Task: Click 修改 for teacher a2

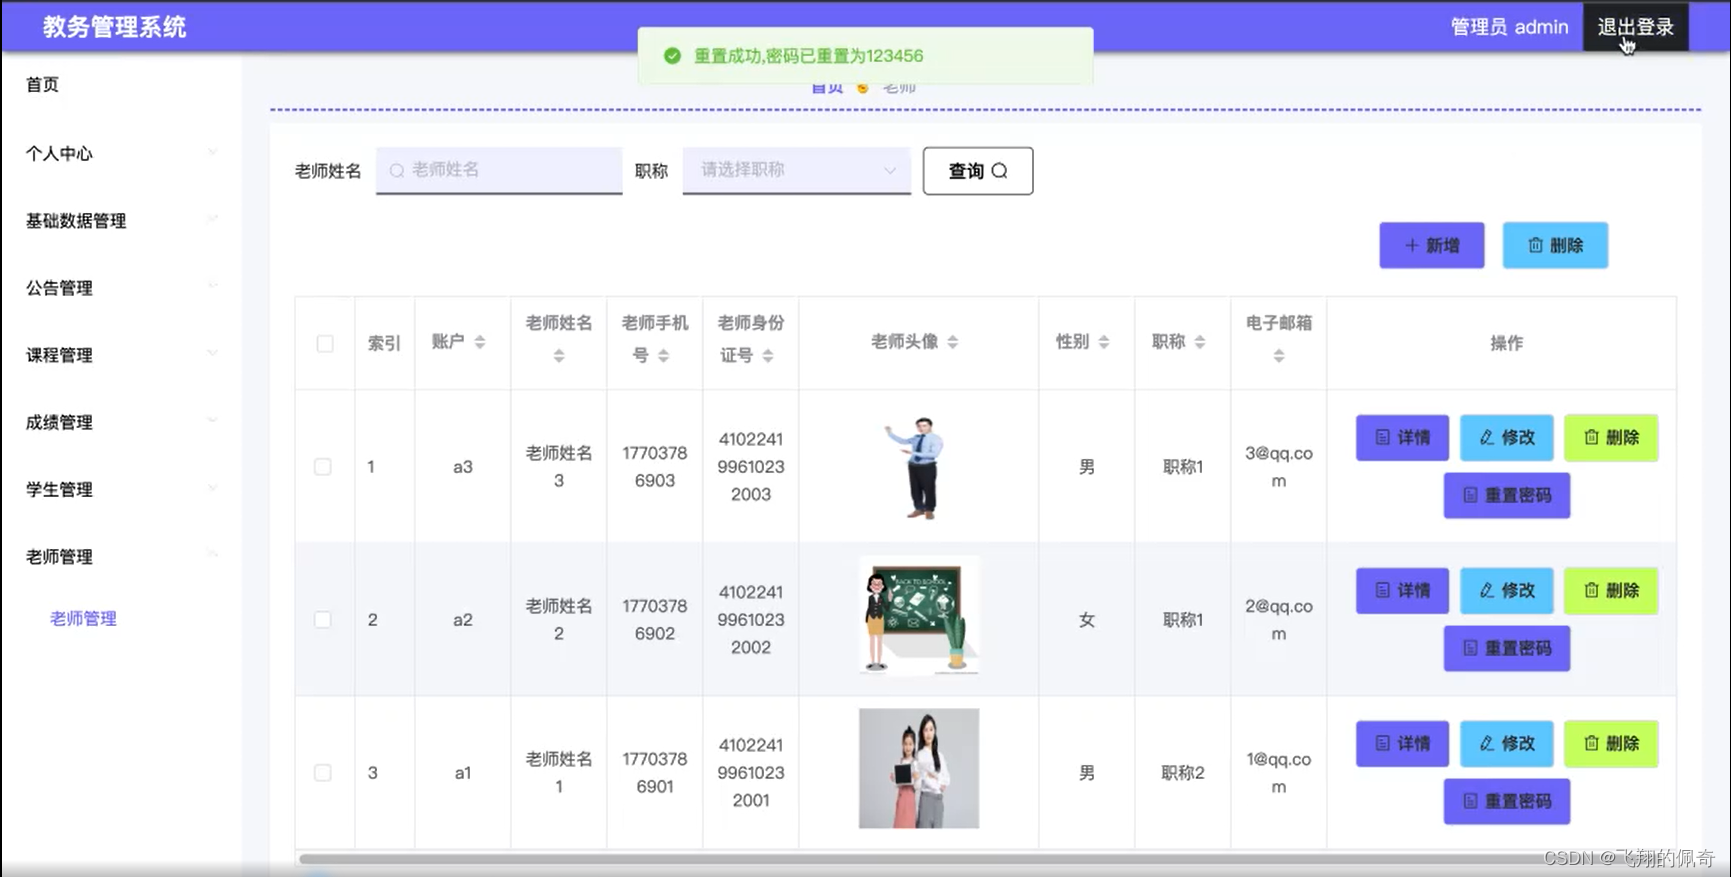Action: (1506, 590)
